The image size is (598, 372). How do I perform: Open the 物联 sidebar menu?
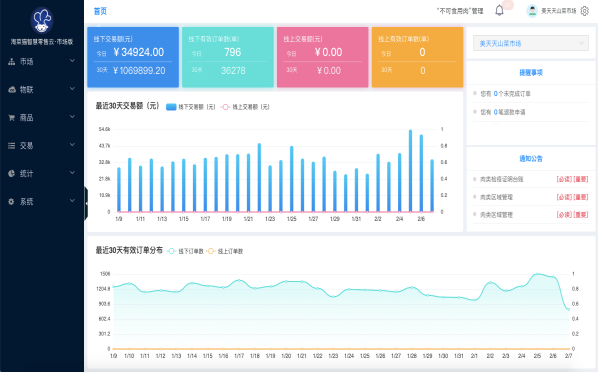[x=42, y=90]
